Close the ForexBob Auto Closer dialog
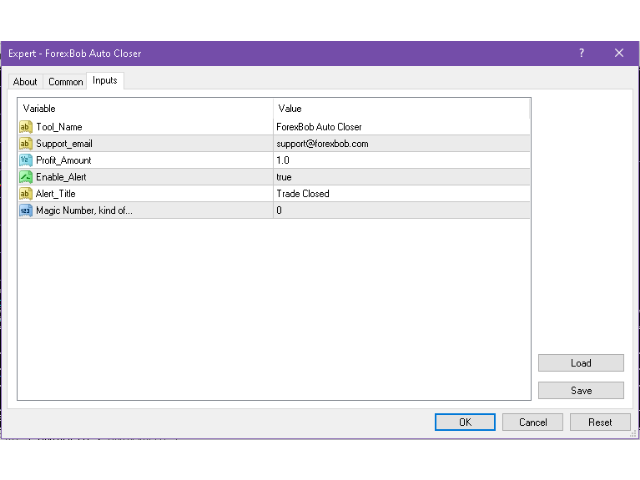The height and width of the screenshot is (480, 640). pos(619,53)
